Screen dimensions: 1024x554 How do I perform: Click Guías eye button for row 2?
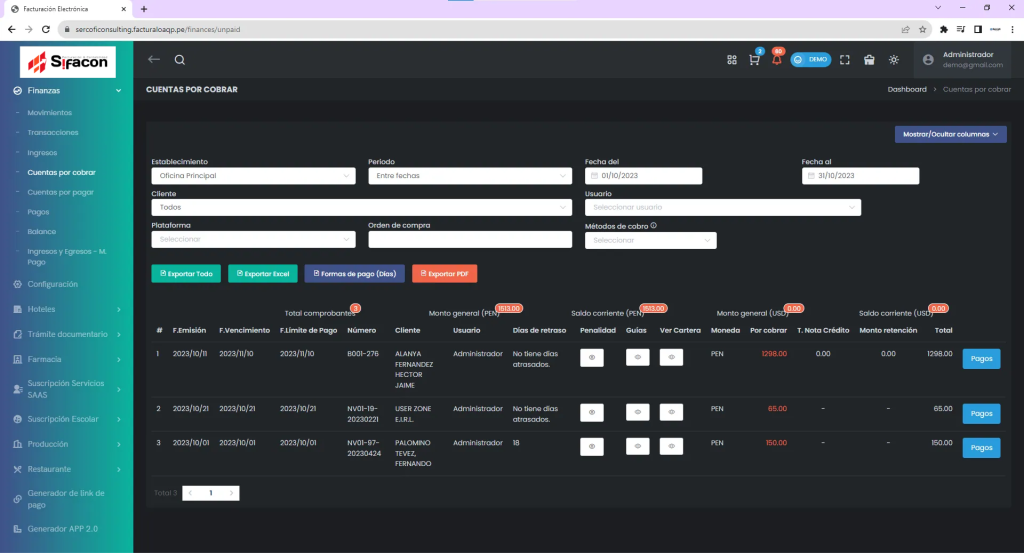pyautogui.click(x=637, y=412)
